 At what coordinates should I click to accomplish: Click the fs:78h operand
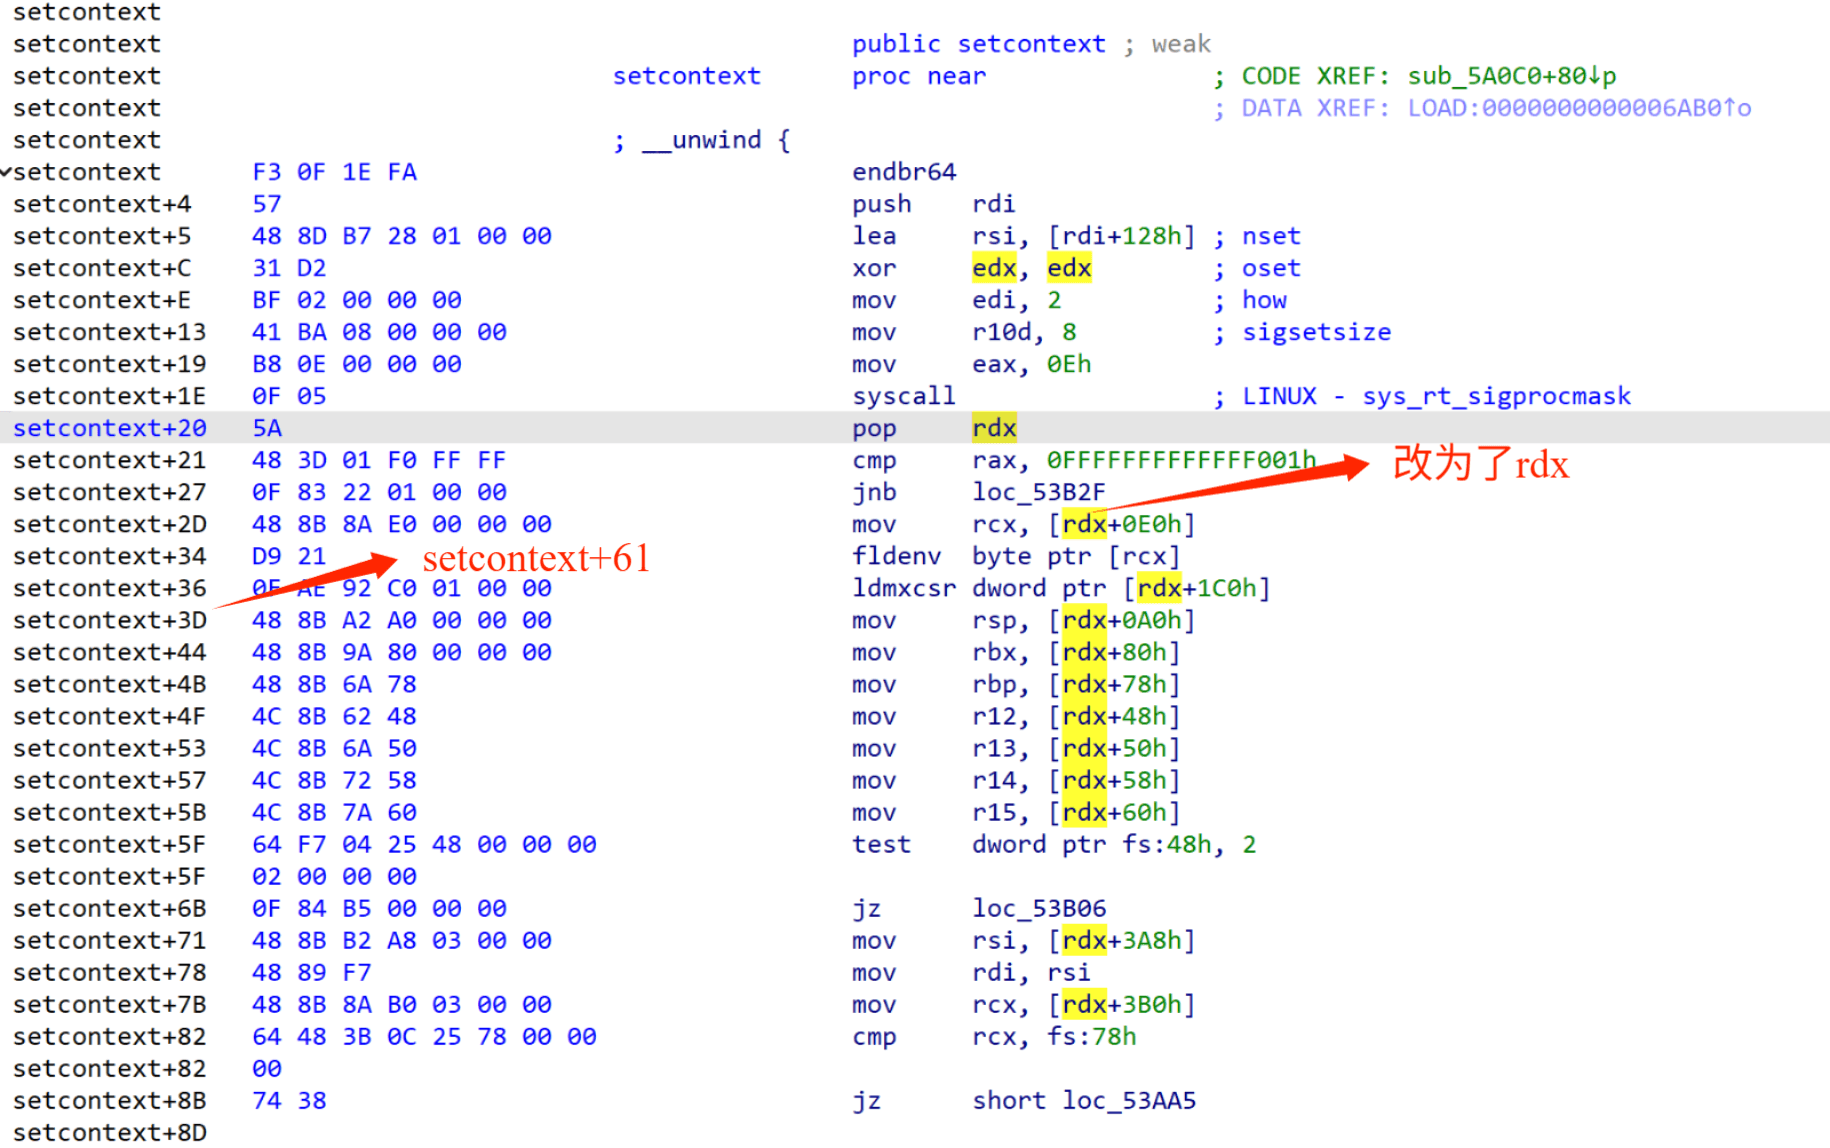1091,1036
